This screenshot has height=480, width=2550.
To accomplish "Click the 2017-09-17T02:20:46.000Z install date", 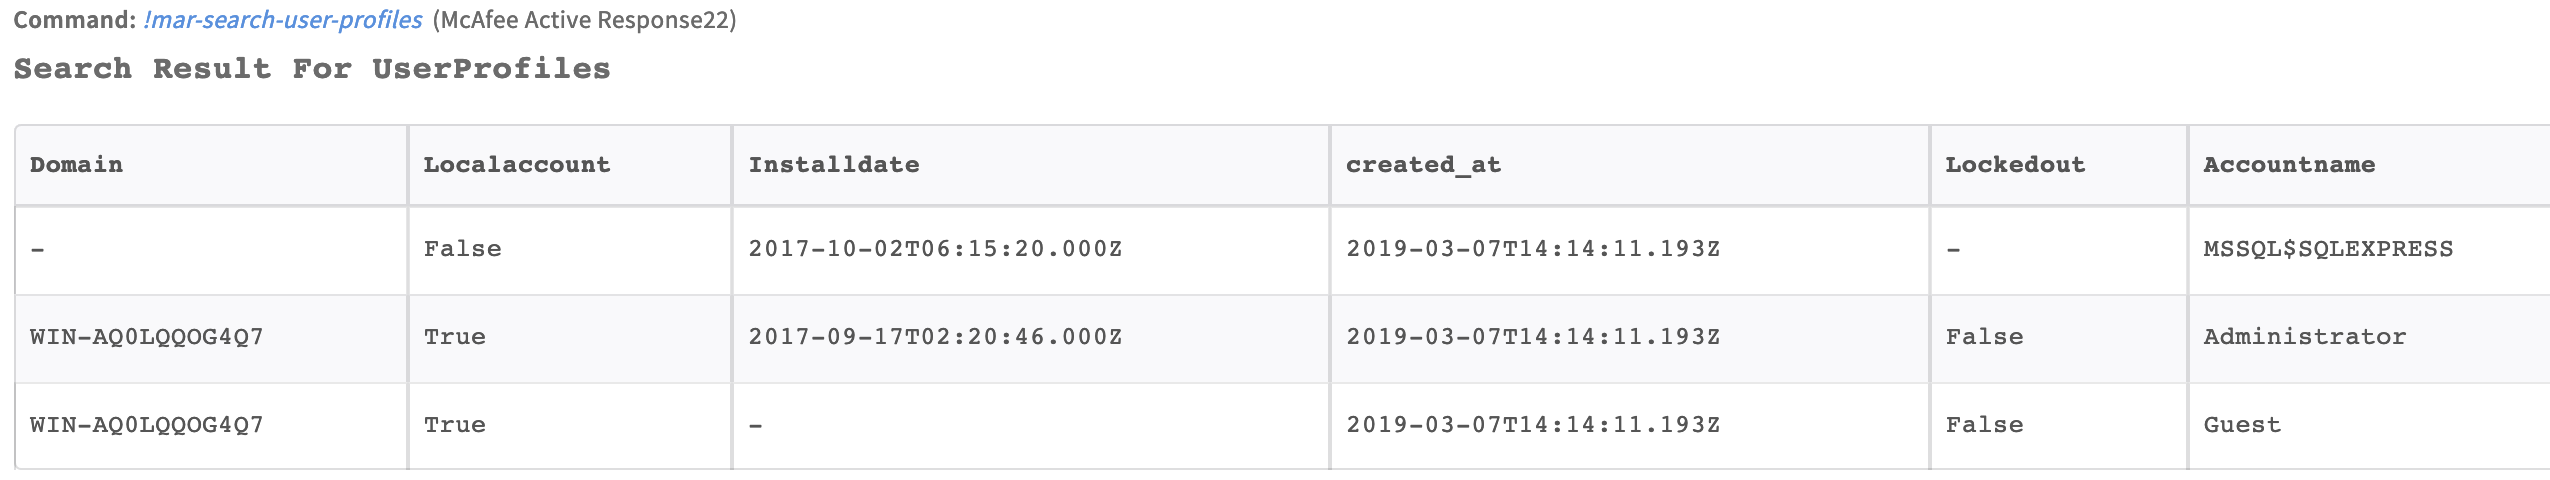I will point(934,337).
